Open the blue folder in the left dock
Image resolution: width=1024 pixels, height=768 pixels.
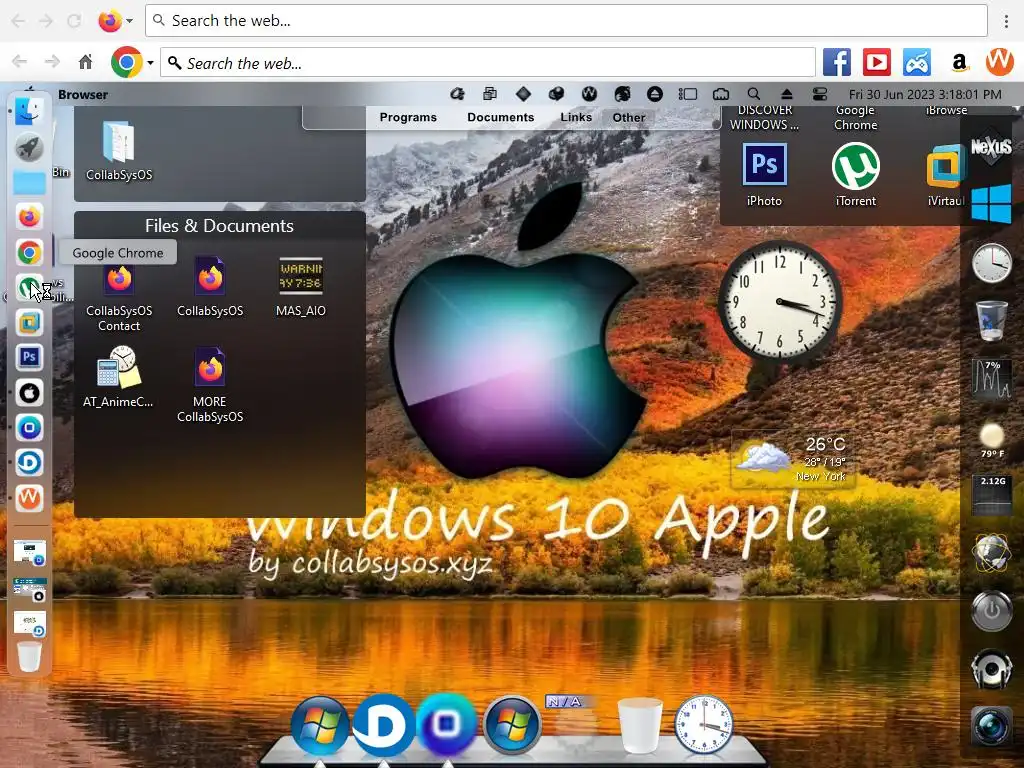click(x=29, y=183)
